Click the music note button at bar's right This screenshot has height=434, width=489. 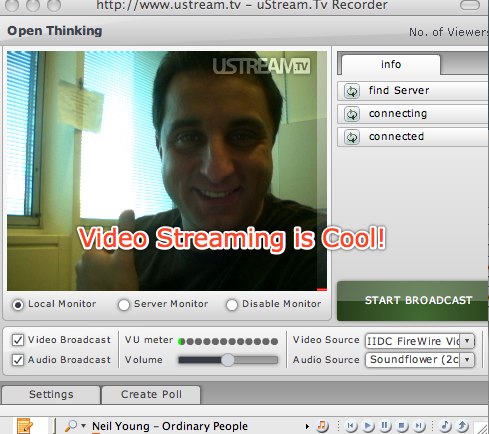(445, 426)
